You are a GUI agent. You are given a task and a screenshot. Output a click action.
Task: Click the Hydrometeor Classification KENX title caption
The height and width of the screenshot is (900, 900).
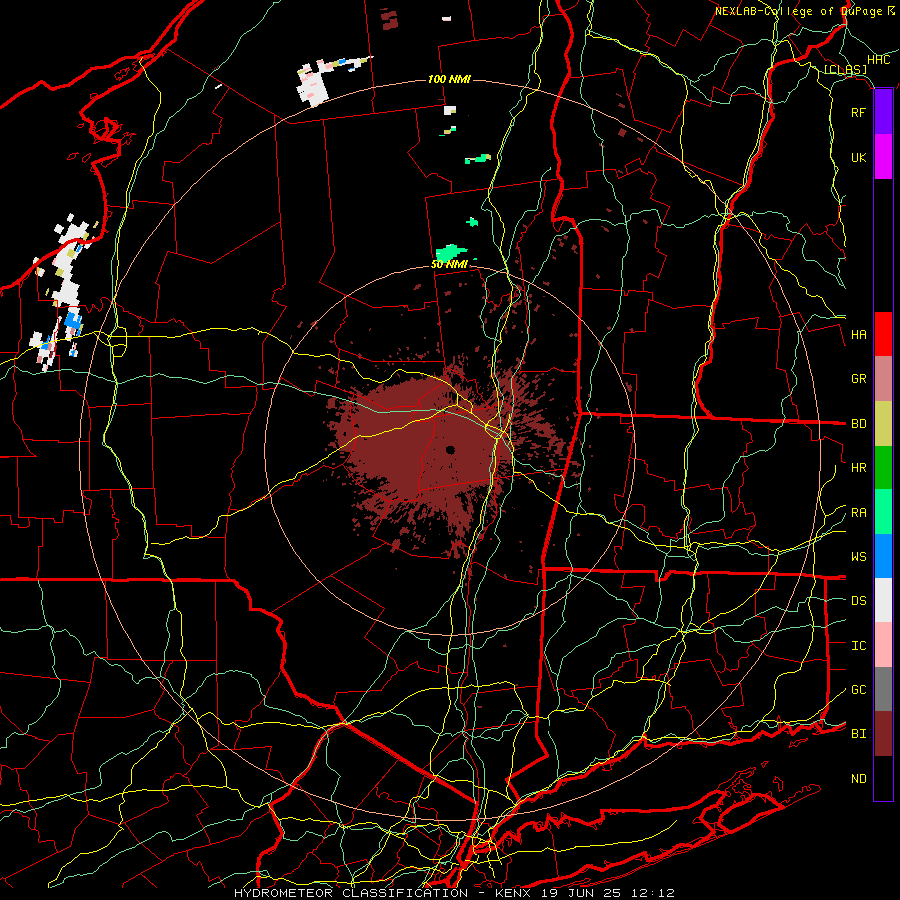pos(455,893)
